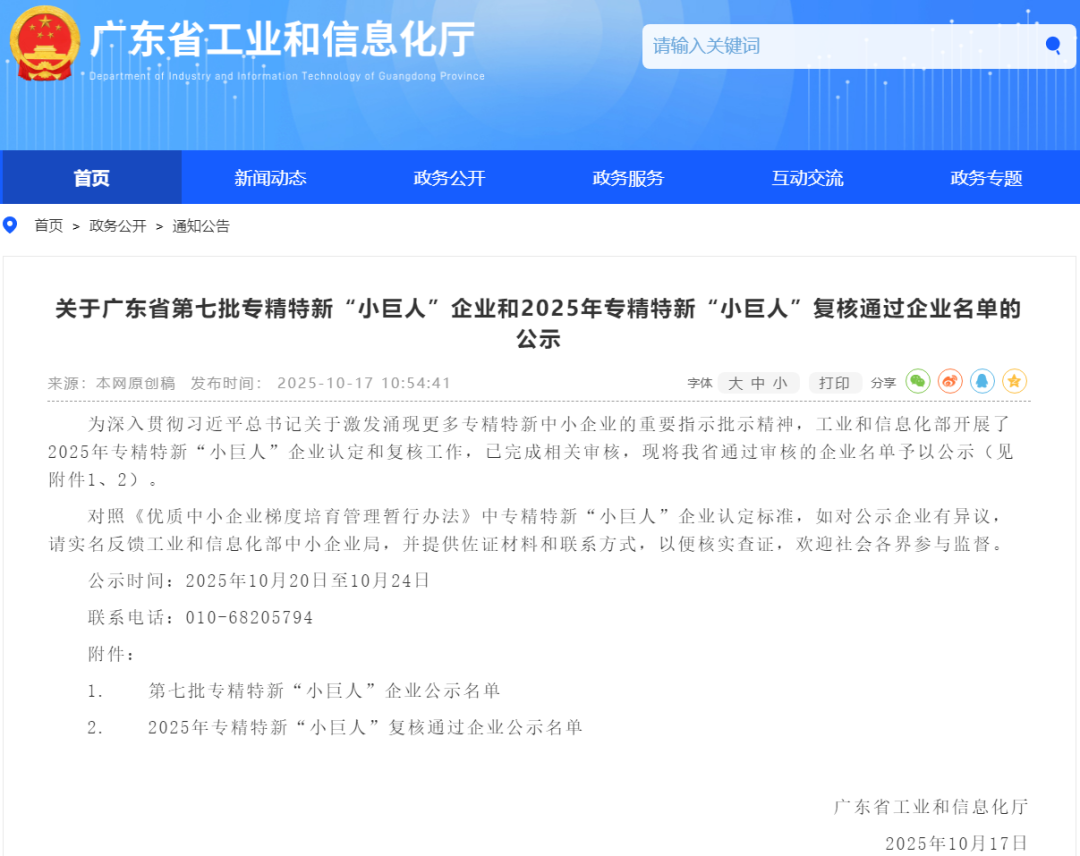Share the article on Weibo
Screen dimensions: 1080x856
pos(950,381)
